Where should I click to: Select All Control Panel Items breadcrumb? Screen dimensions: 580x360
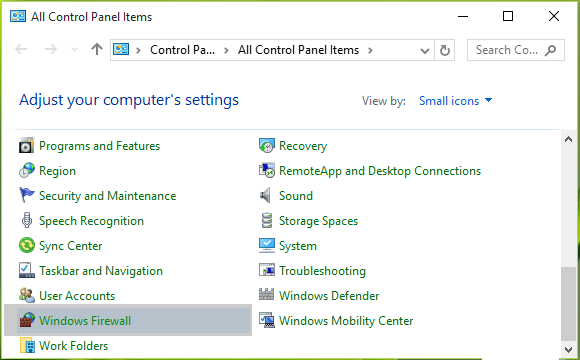click(298, 50)
